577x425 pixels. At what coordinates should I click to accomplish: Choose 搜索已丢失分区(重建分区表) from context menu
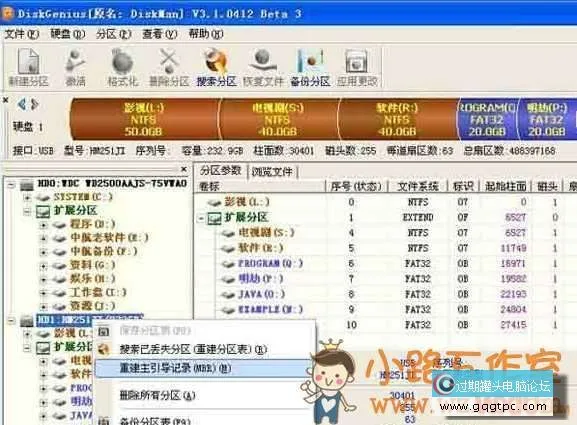(193, 349)
